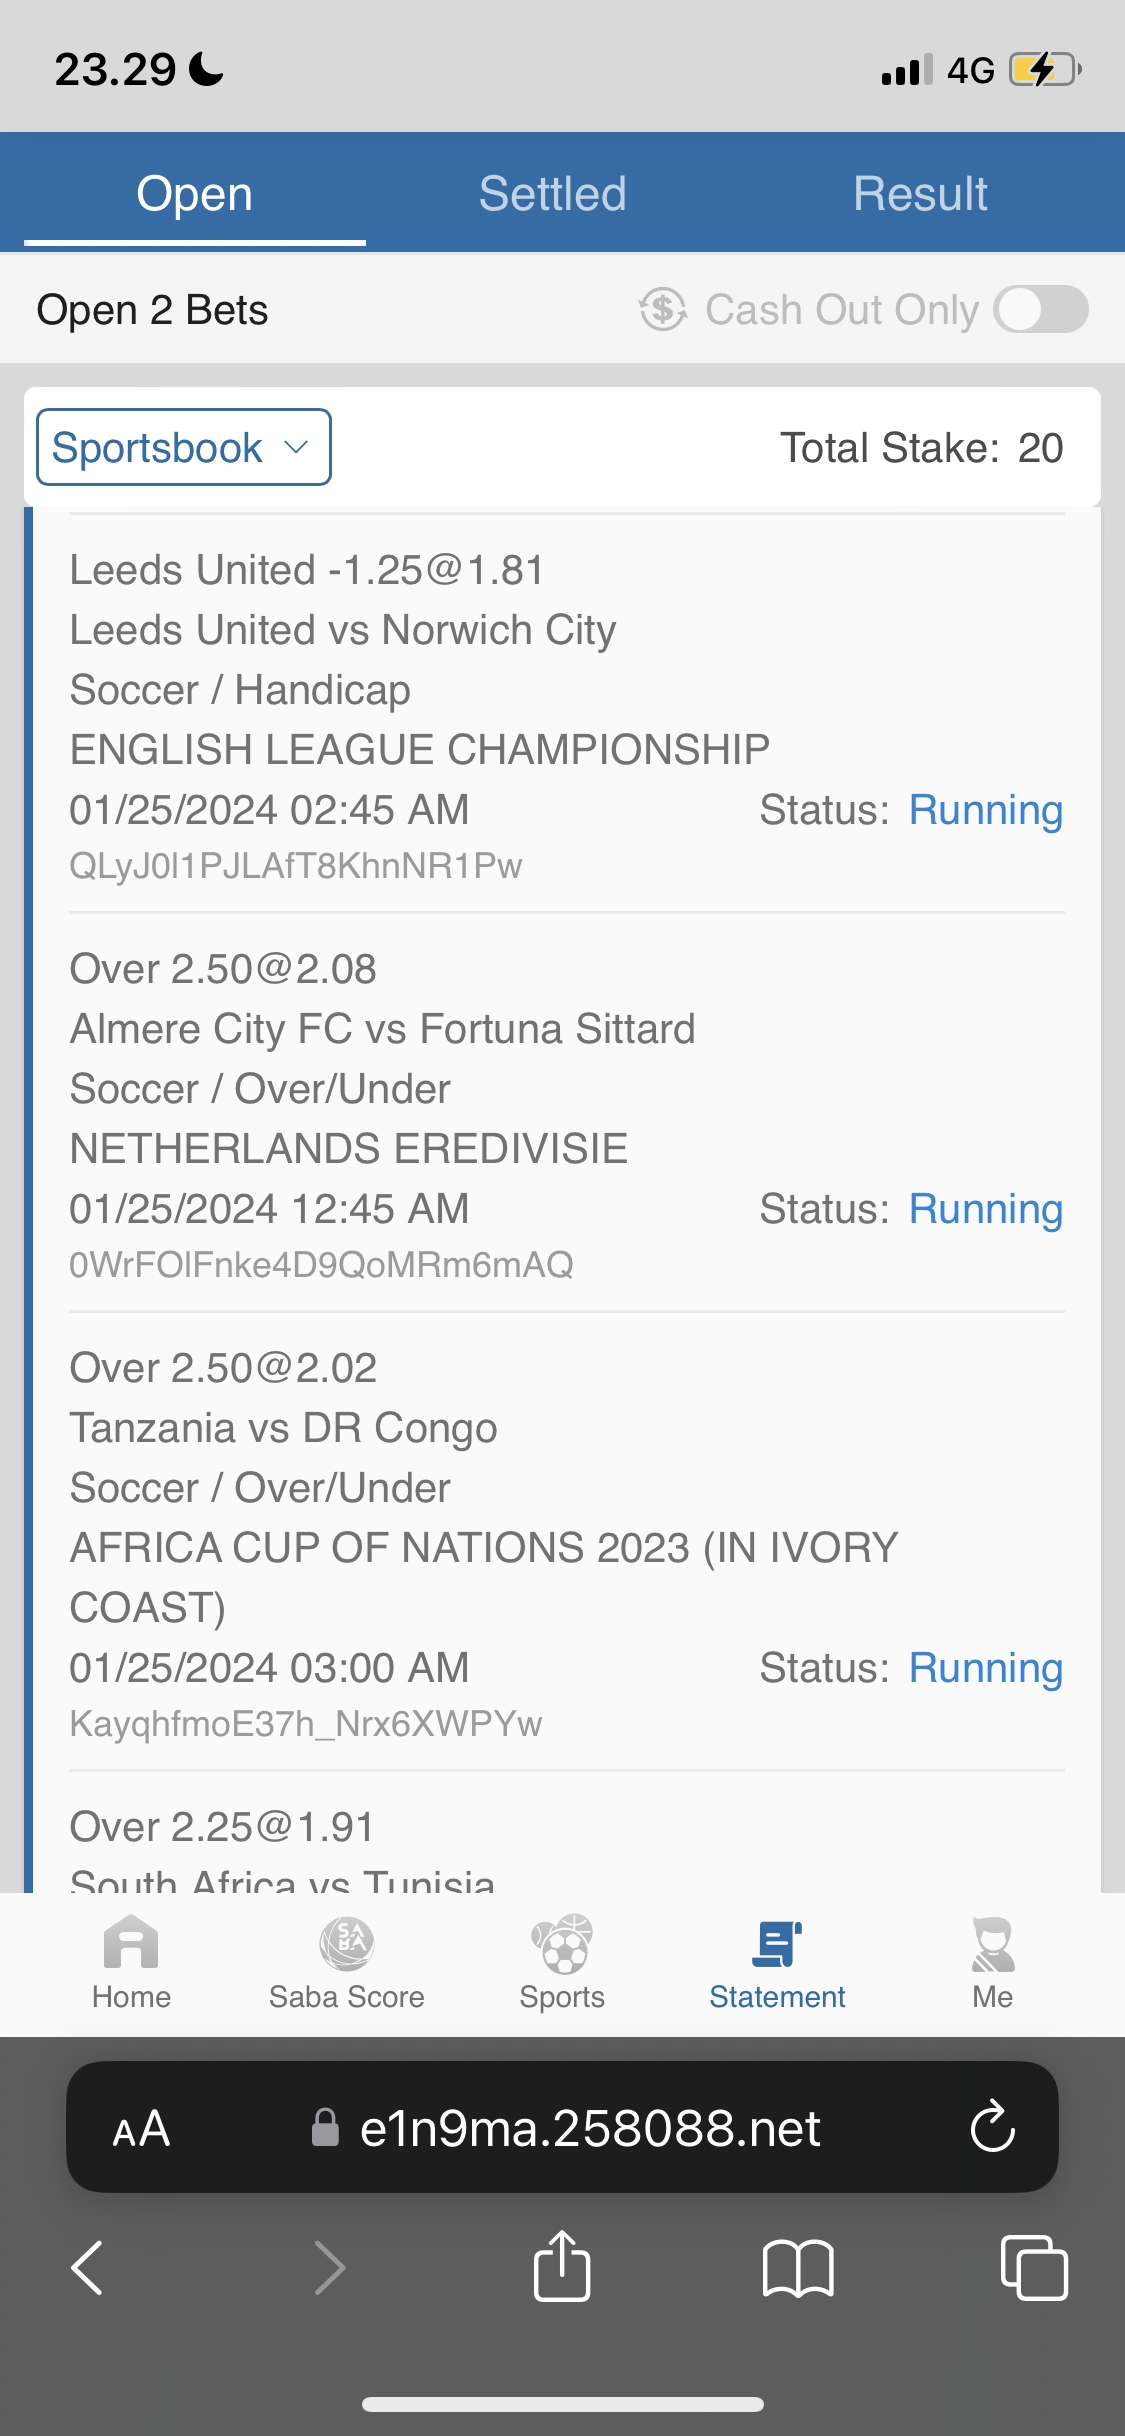Tap Running status for Almere City bet

coord(985,1209)
